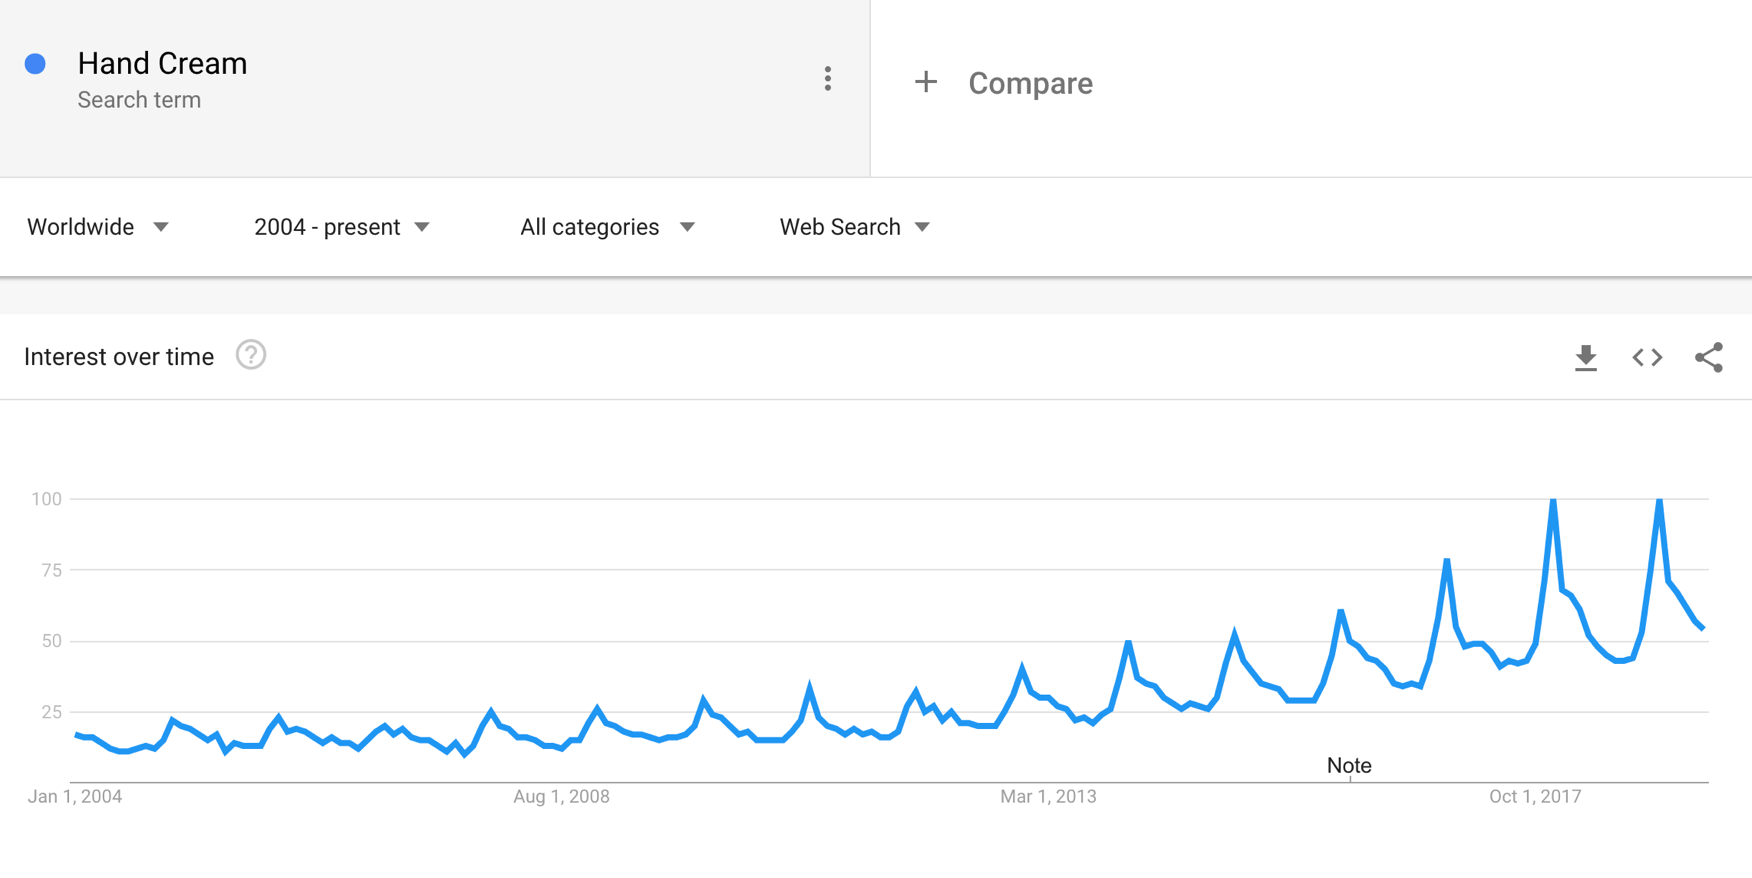Click the rightmost peak reaching 100
Viewport: 1752px width, 878px height.
coord(1659,500)
